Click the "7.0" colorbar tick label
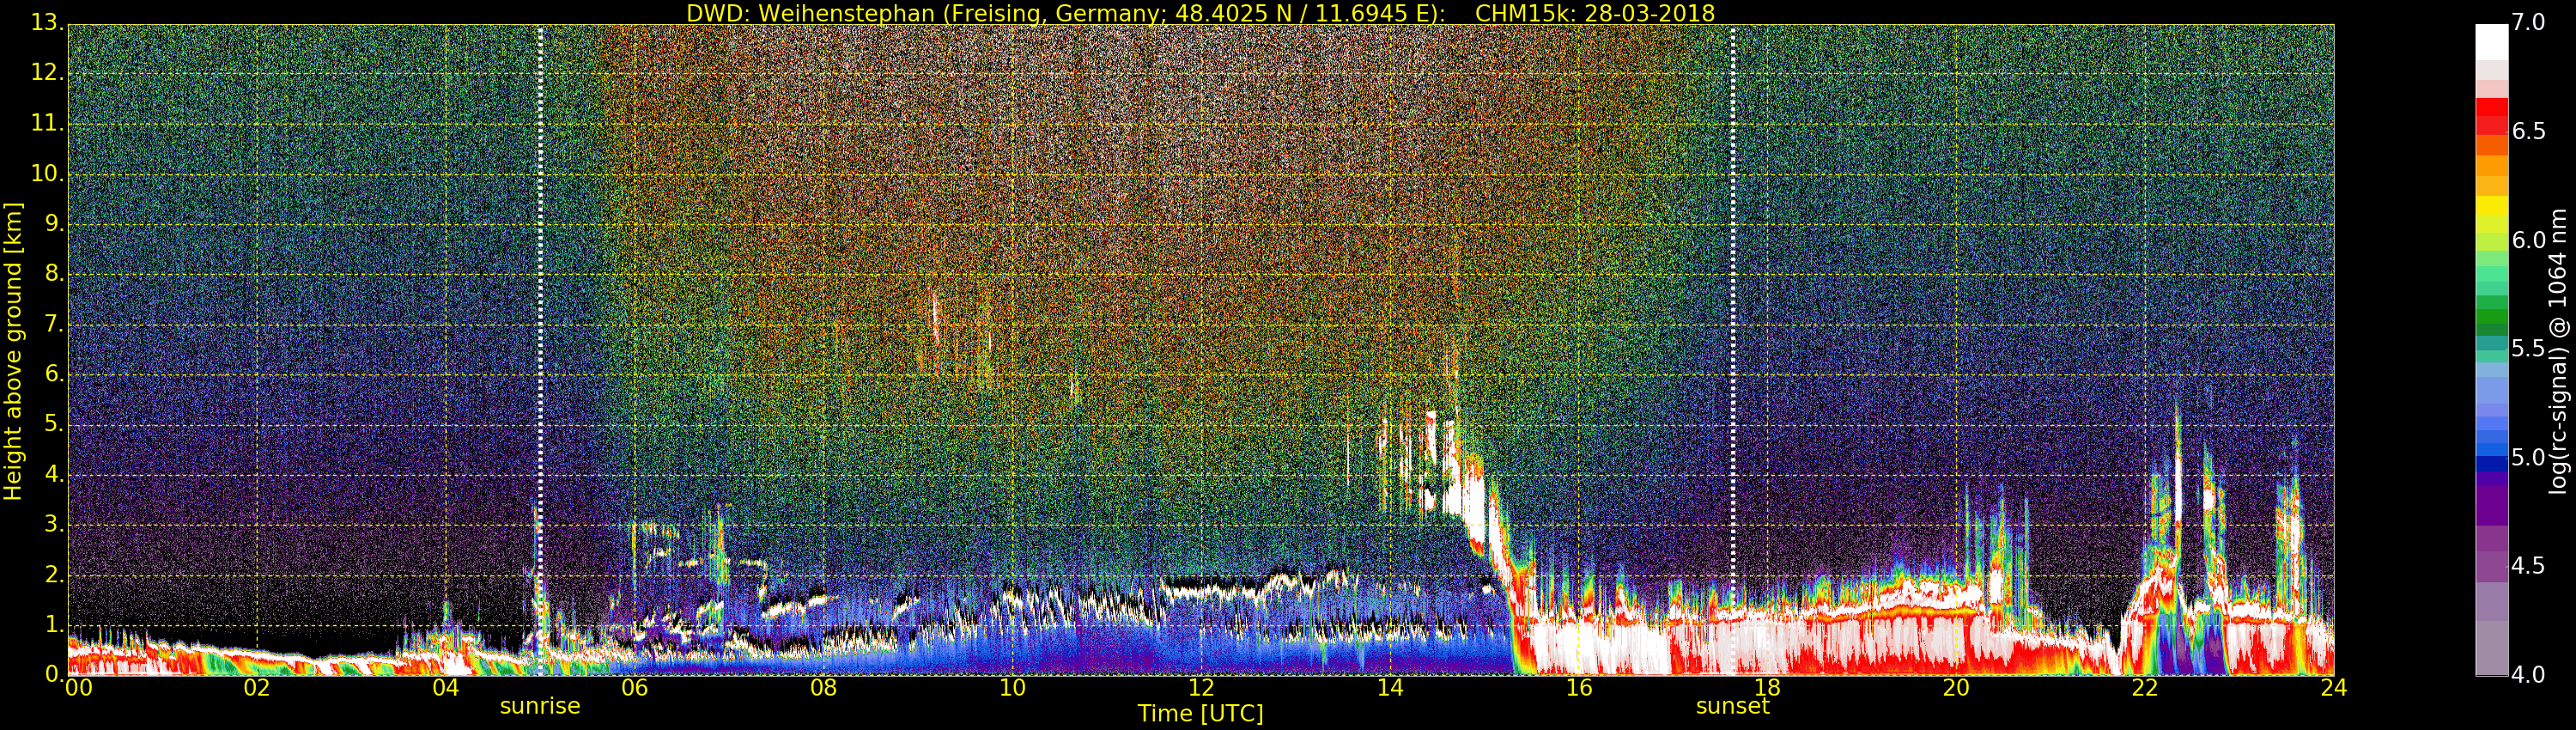This screenshot has height=730, width=2576. (x=2528, y=22)
